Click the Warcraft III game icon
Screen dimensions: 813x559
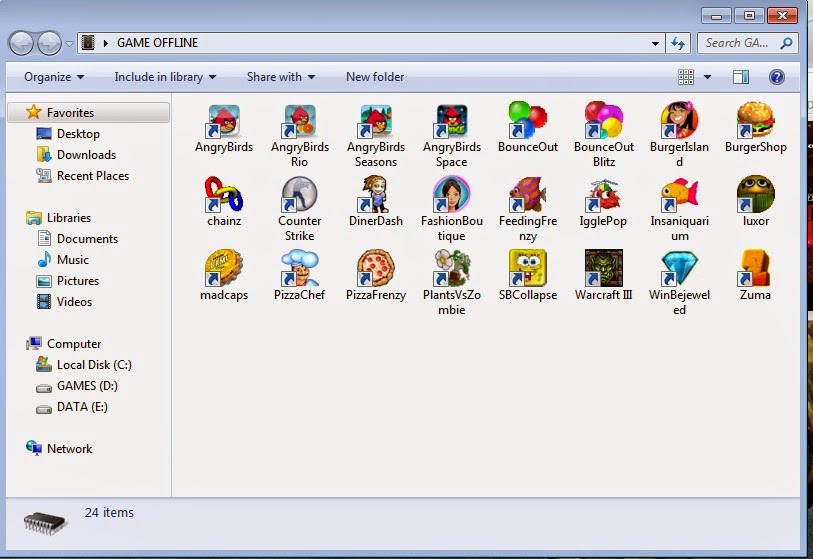pyautogui.click(x=603, y=268)
